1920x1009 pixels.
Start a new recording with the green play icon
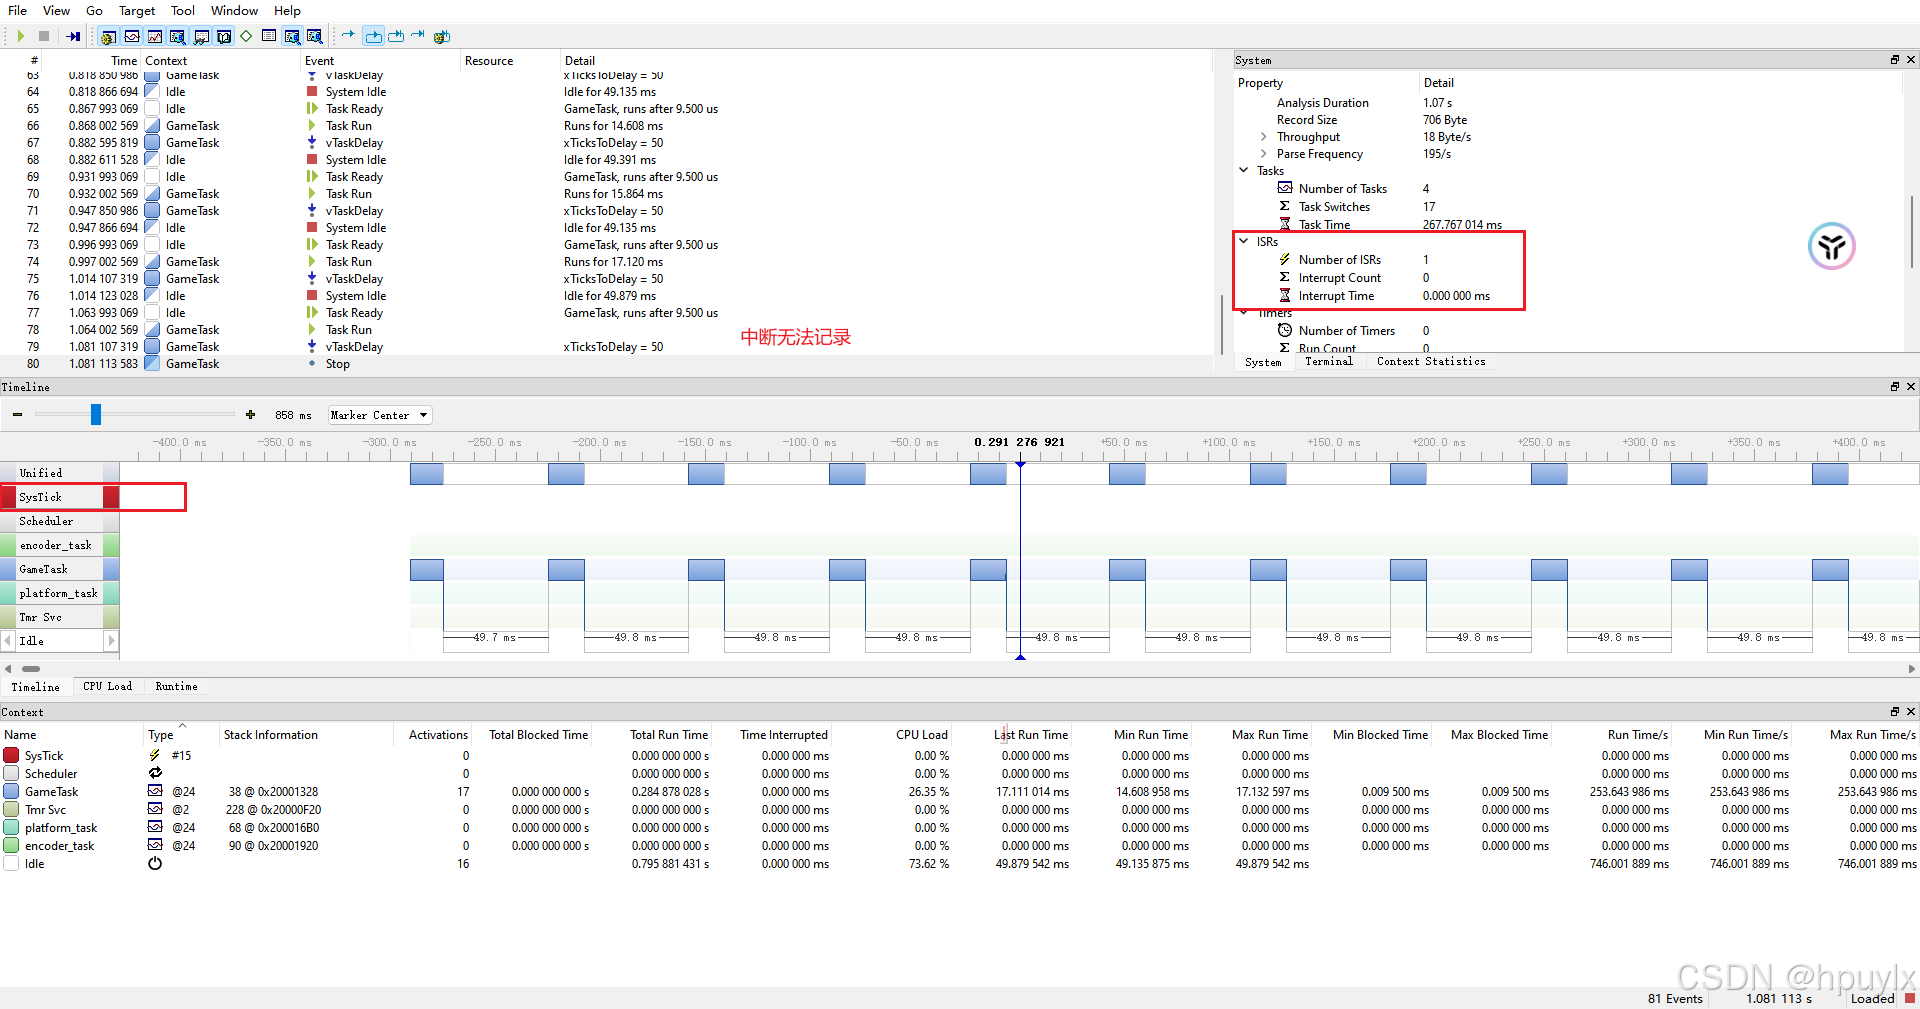click(x=21, y=36)
